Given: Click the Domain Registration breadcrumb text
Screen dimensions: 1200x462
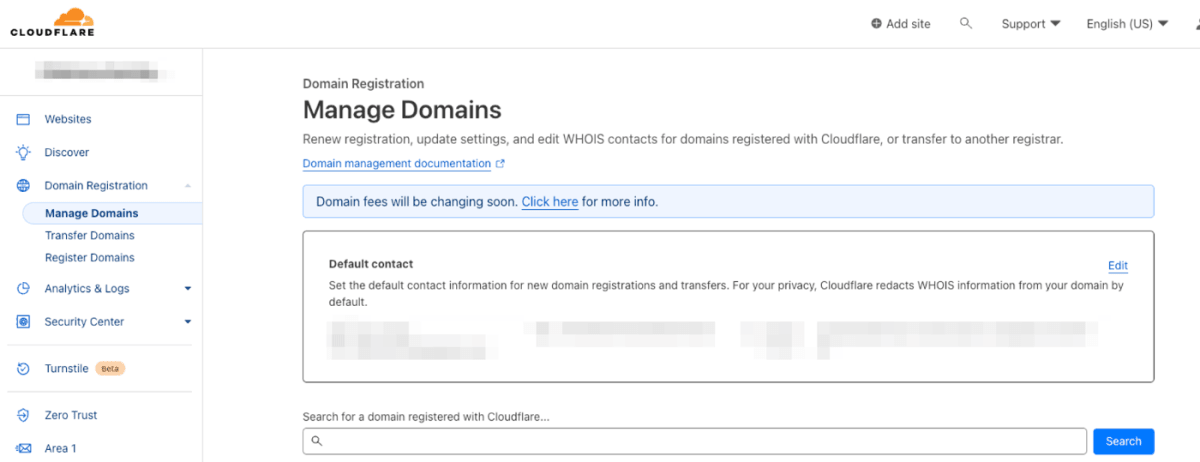Looking at the screenshot, I should (x=364, y=84).
